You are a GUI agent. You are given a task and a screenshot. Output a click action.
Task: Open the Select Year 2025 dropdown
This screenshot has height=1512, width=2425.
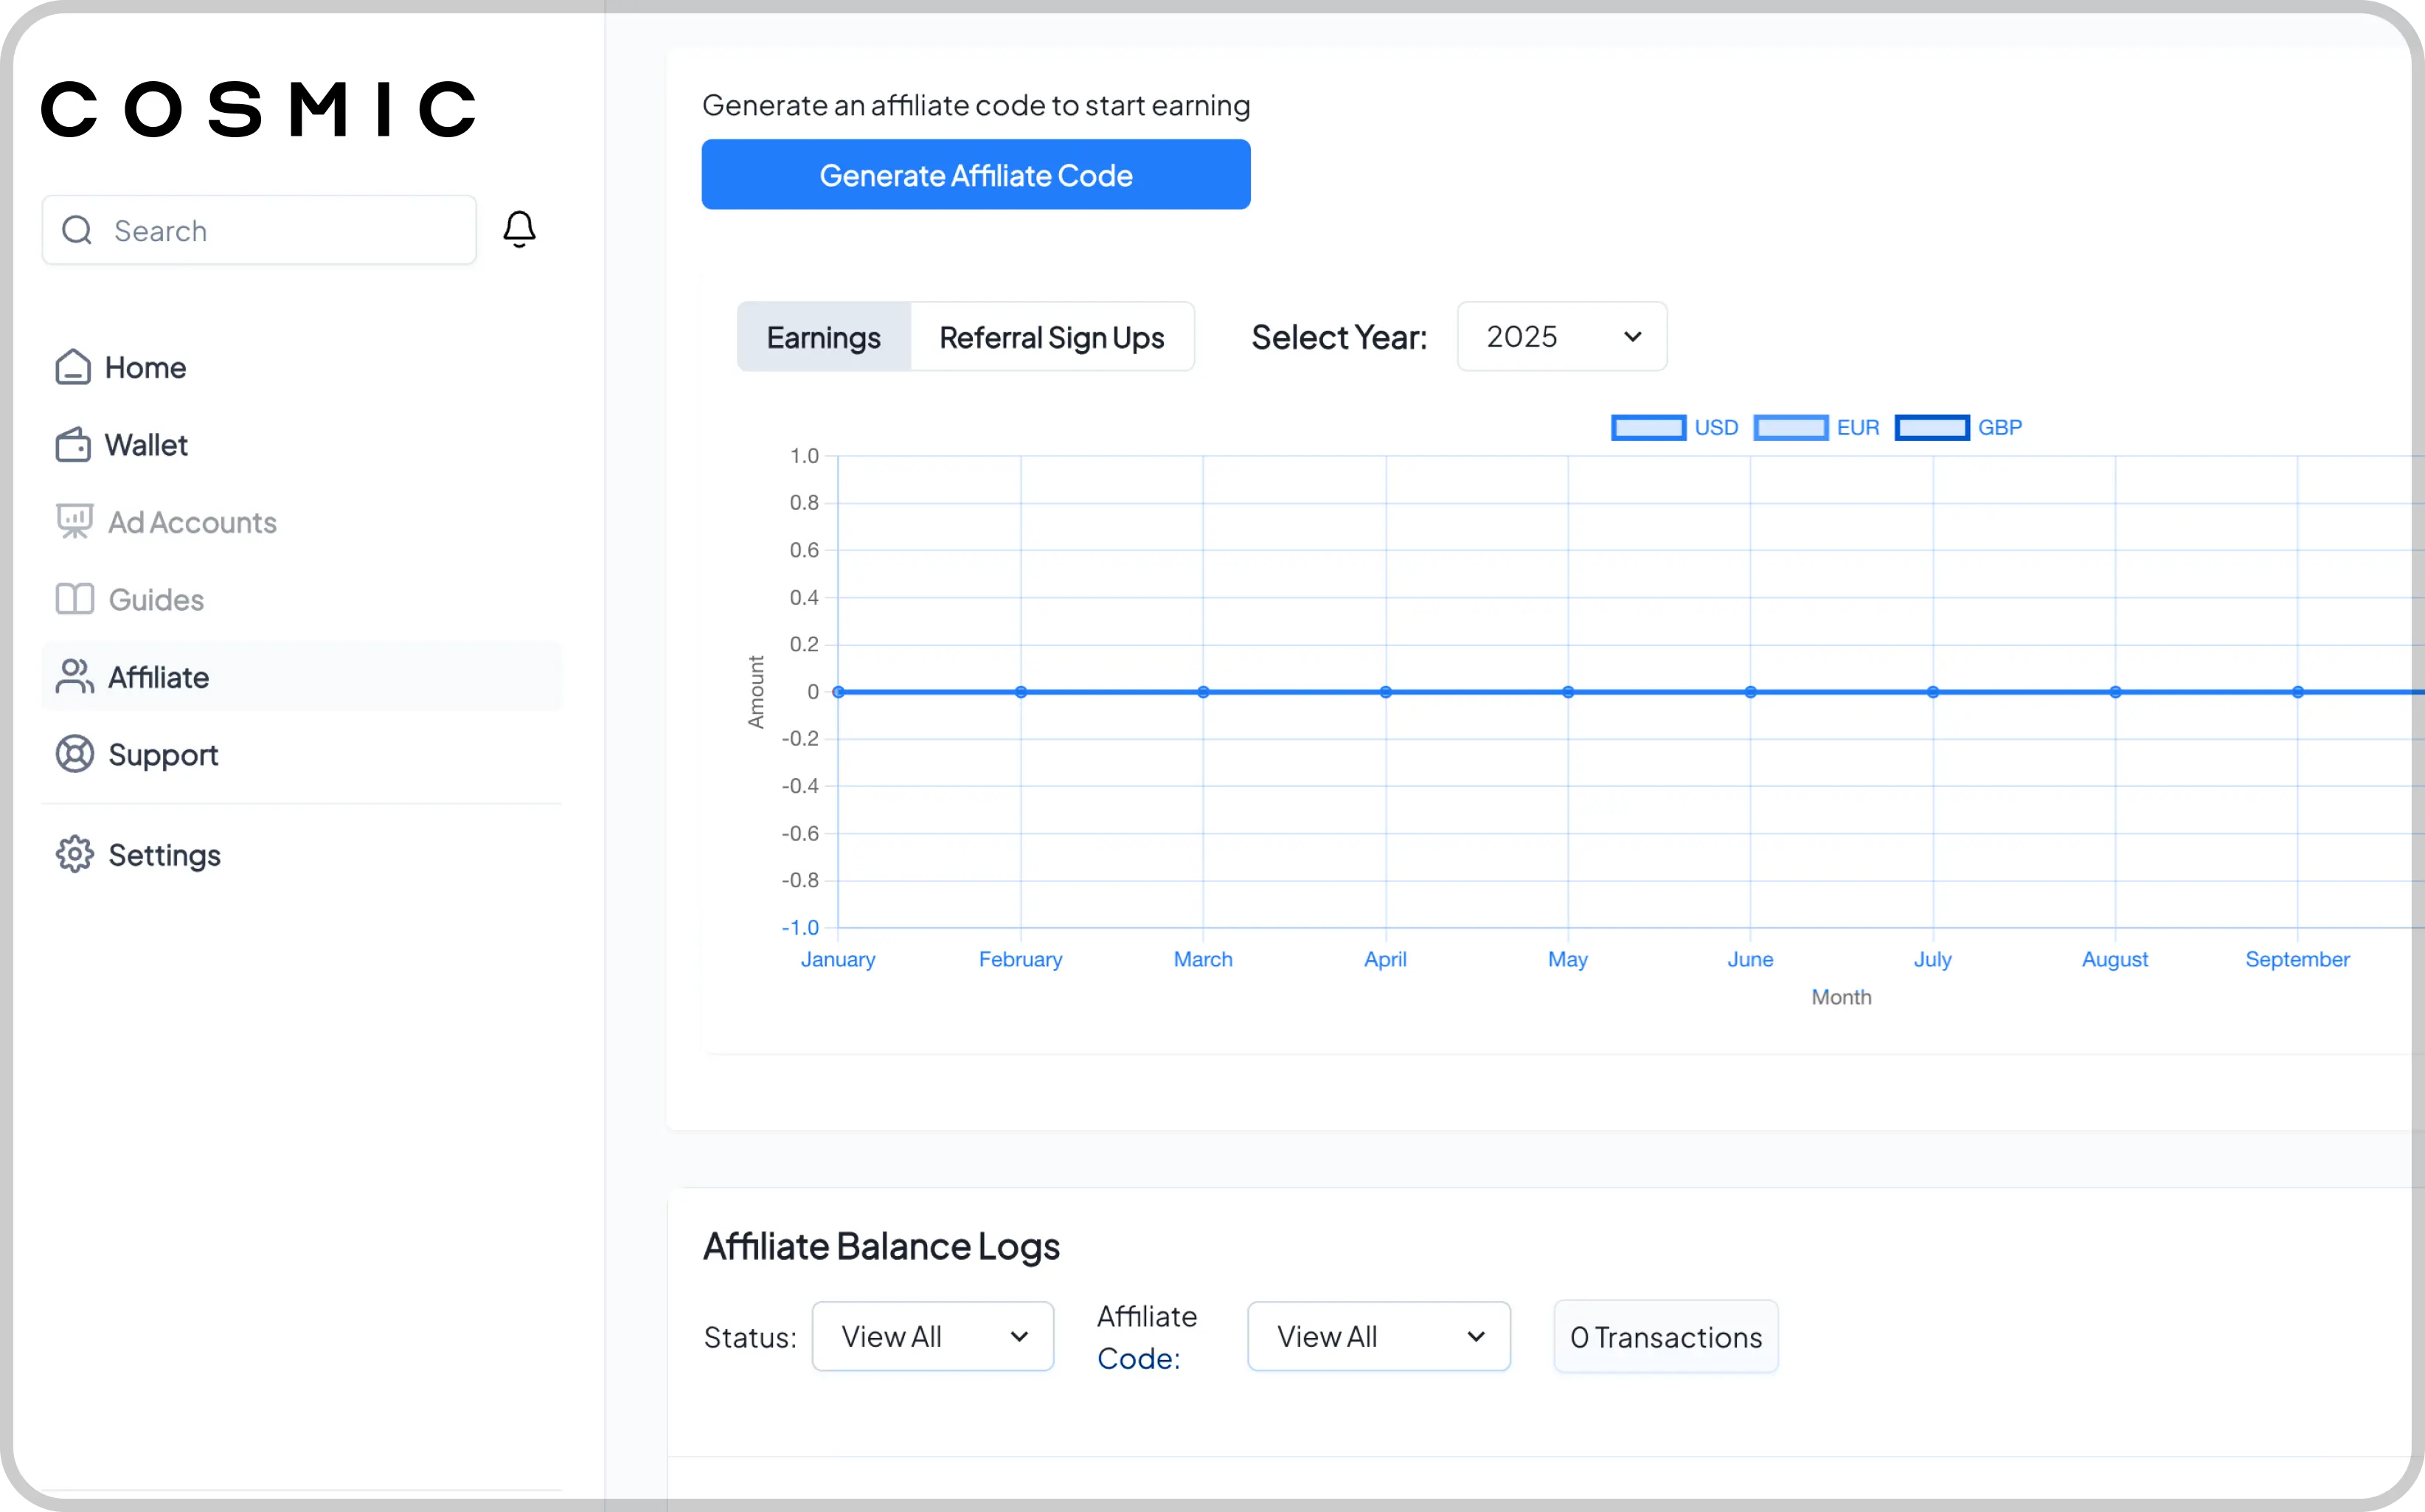[1562, 337]
